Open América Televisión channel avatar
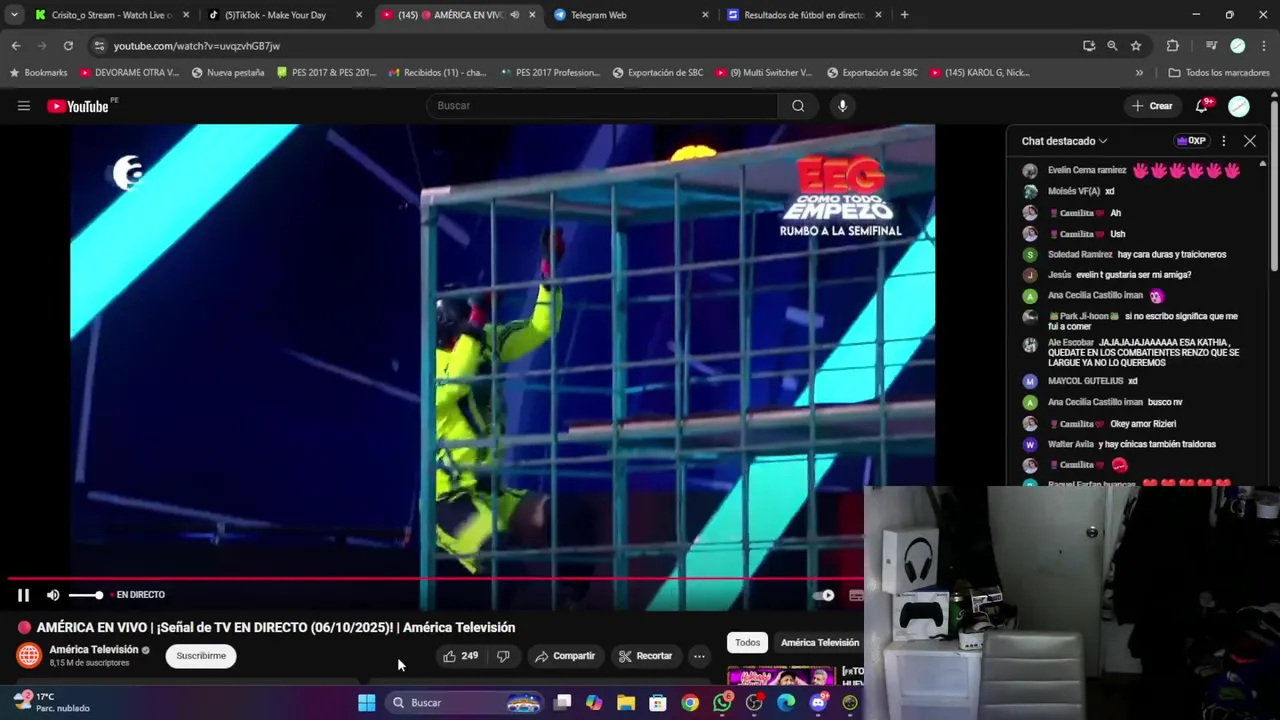 click(x=29, y=655)
